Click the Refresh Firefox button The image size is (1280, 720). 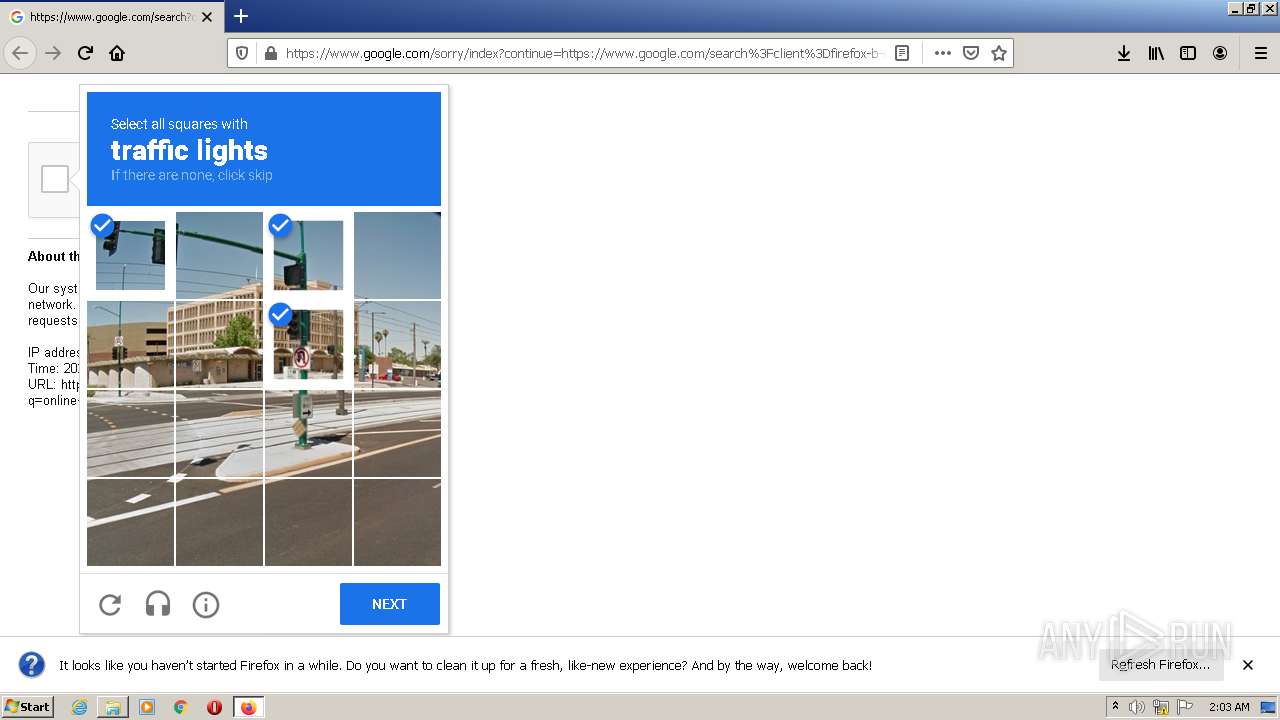point(1160,665)
